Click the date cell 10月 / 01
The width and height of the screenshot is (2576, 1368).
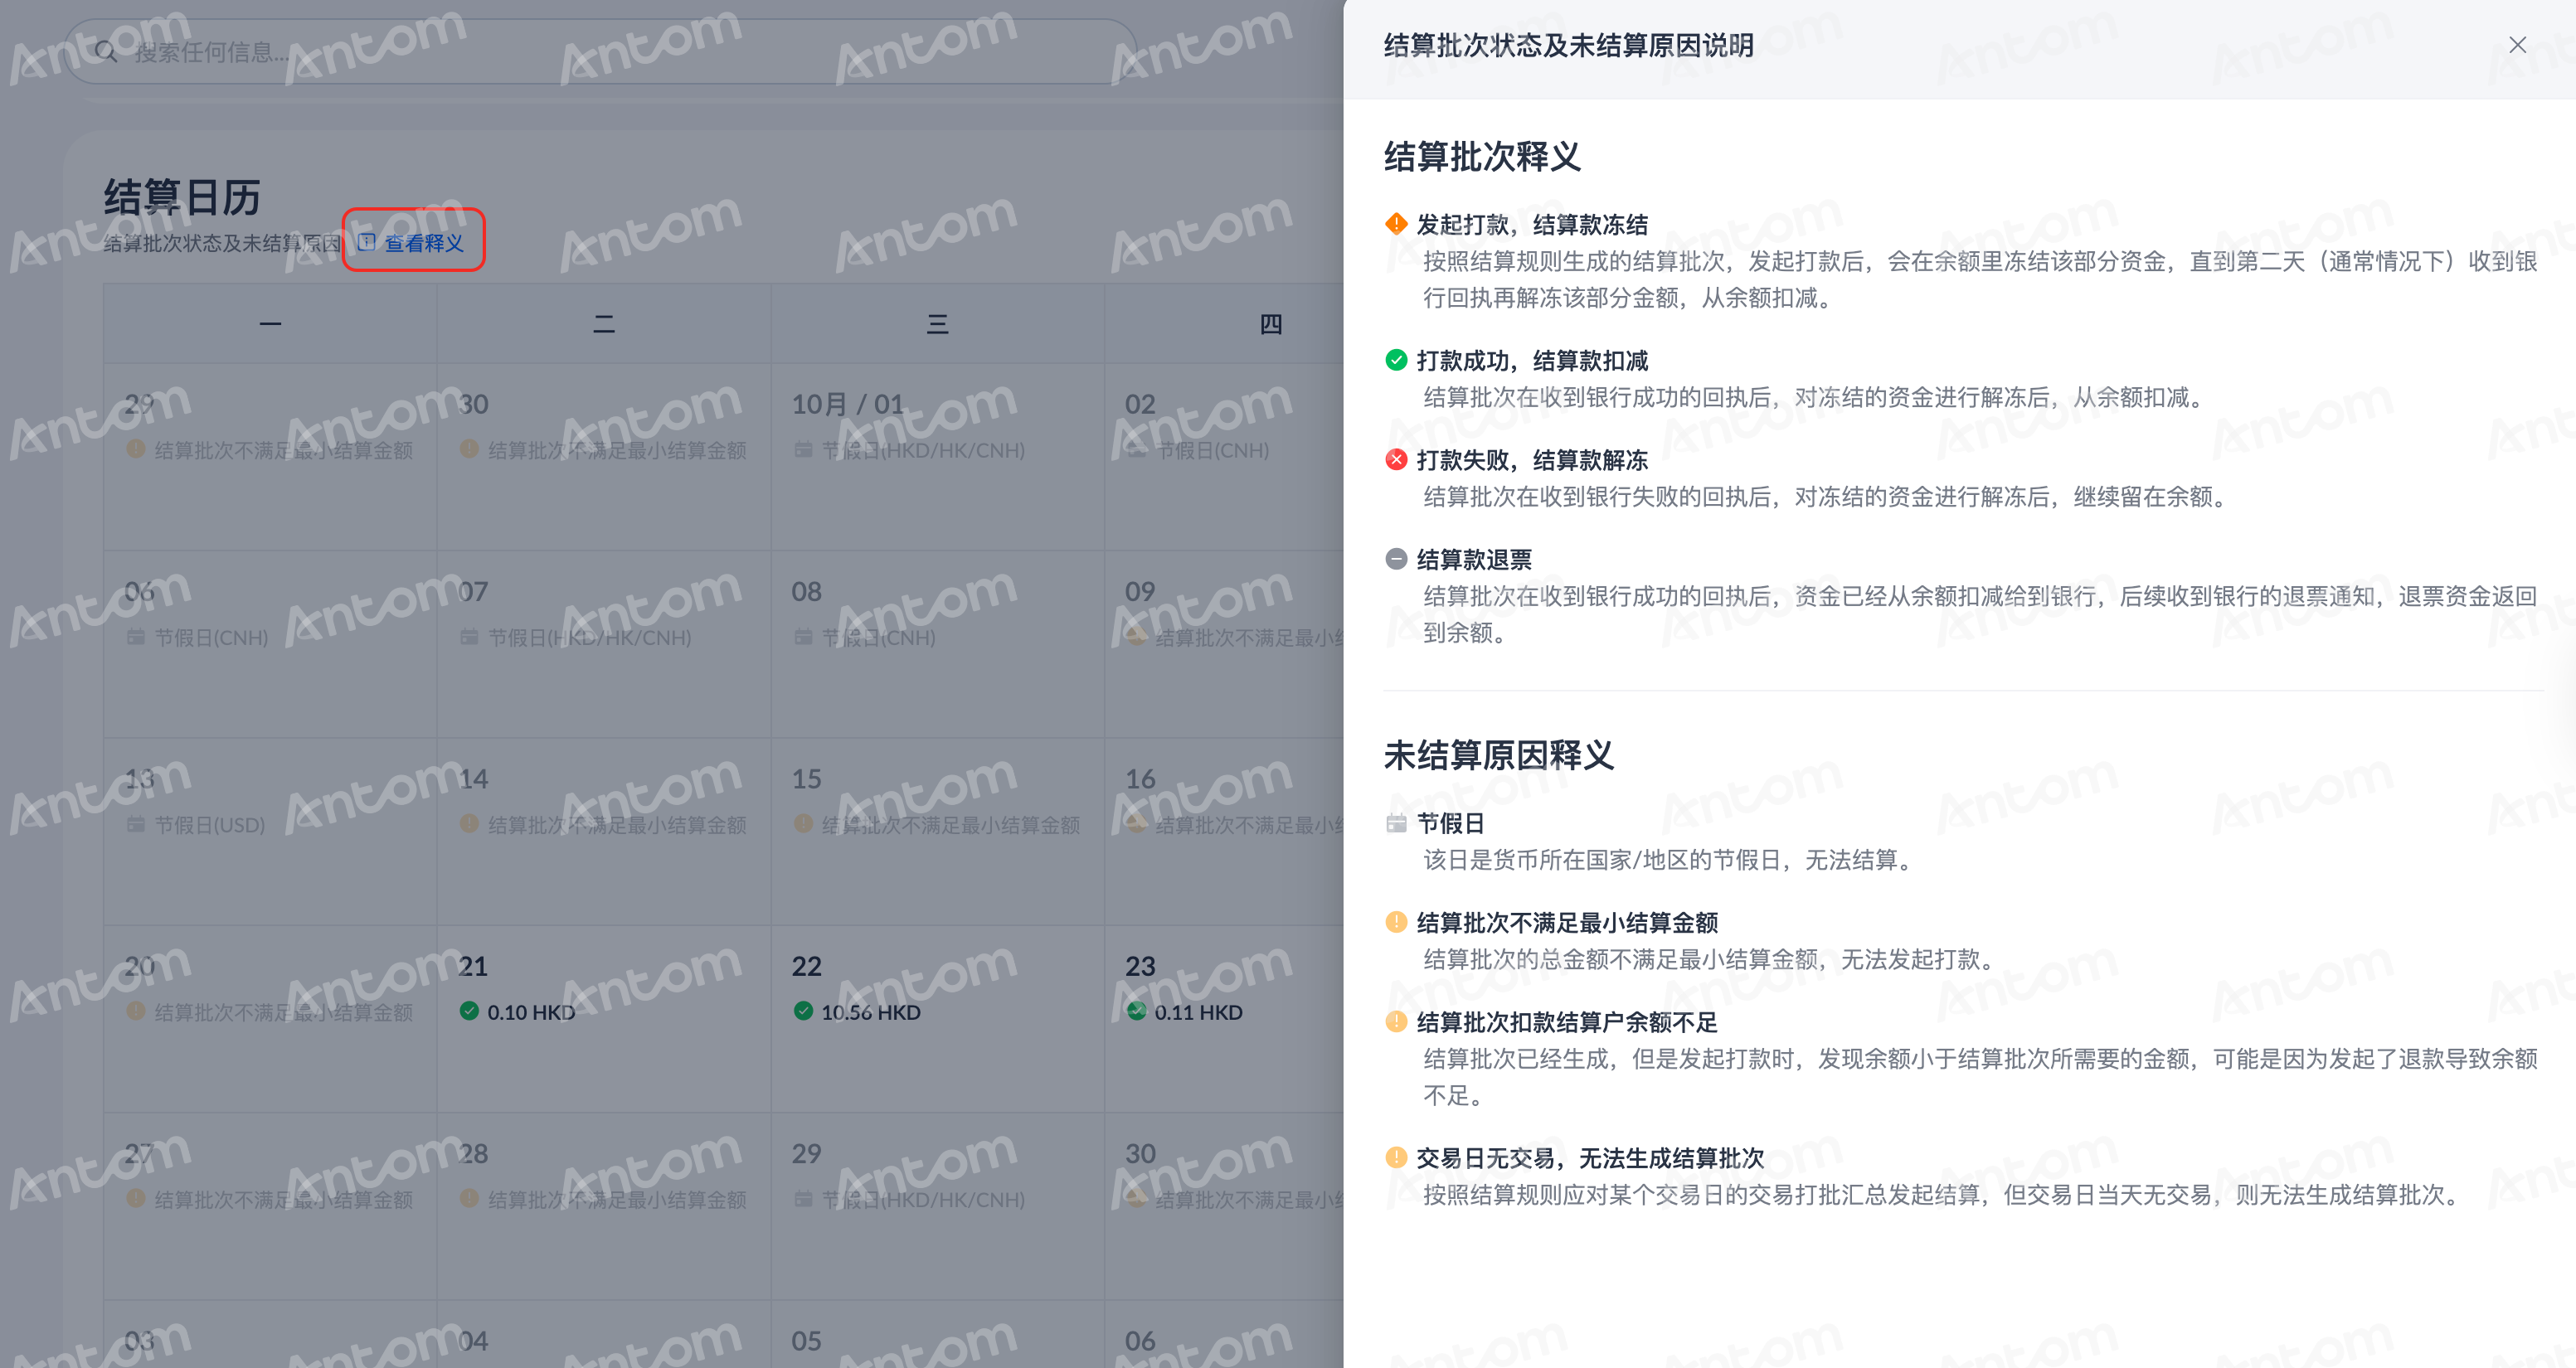938,457
